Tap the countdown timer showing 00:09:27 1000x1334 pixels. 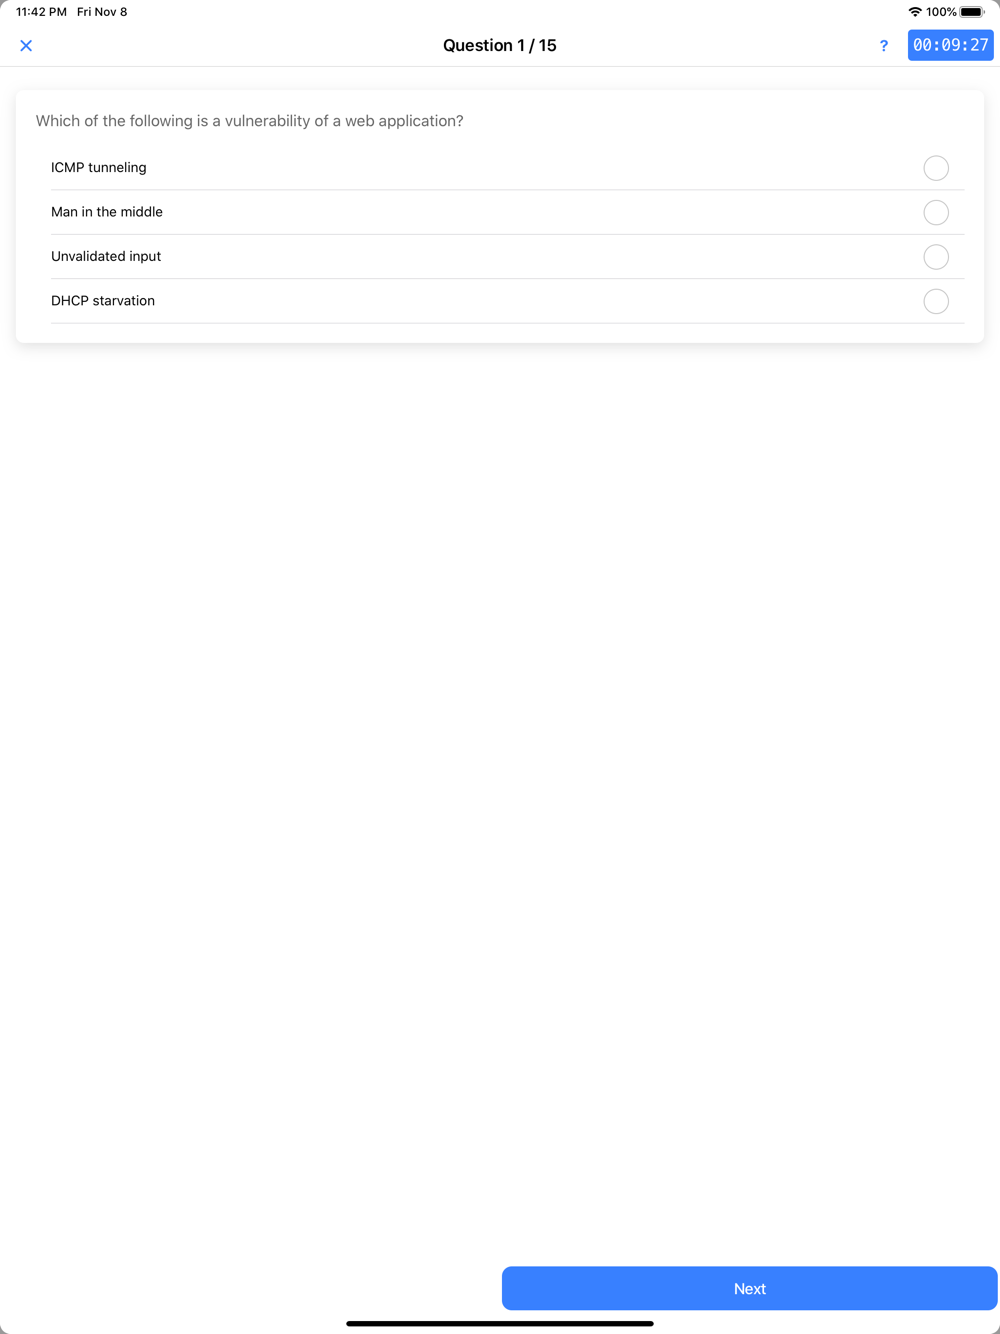pyautogui.click(x=951, y=45)
